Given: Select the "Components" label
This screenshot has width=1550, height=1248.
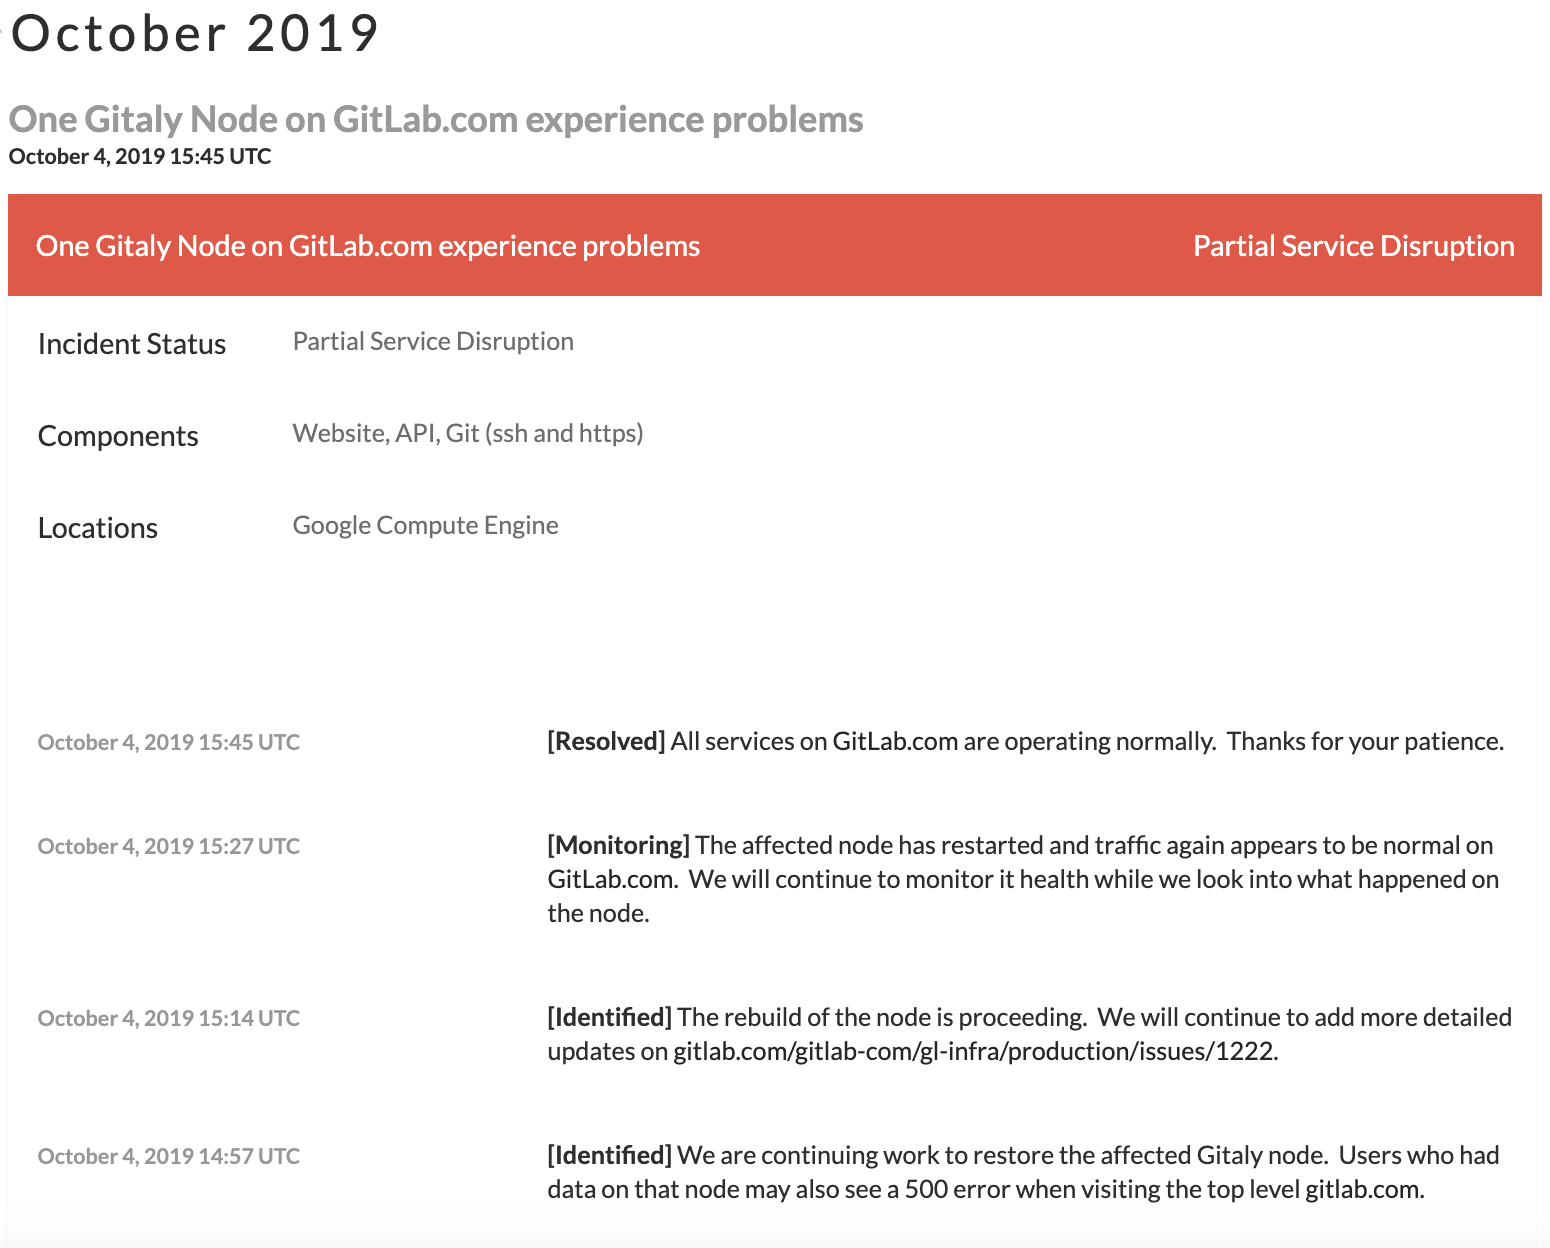Looking at the screenshot, I should [118, 436].
